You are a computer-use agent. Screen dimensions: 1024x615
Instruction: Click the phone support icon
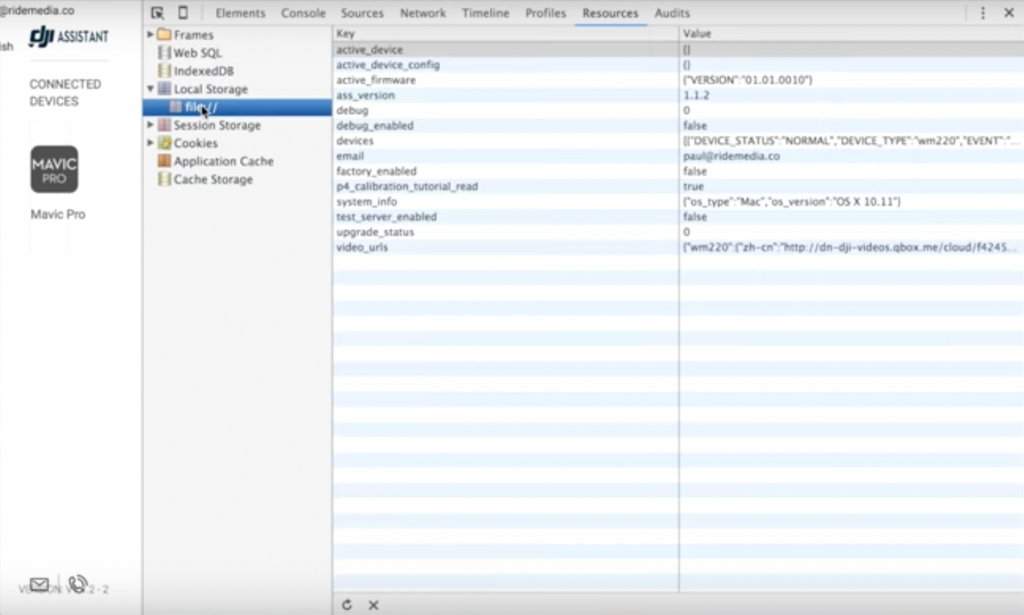pos(77,584)
